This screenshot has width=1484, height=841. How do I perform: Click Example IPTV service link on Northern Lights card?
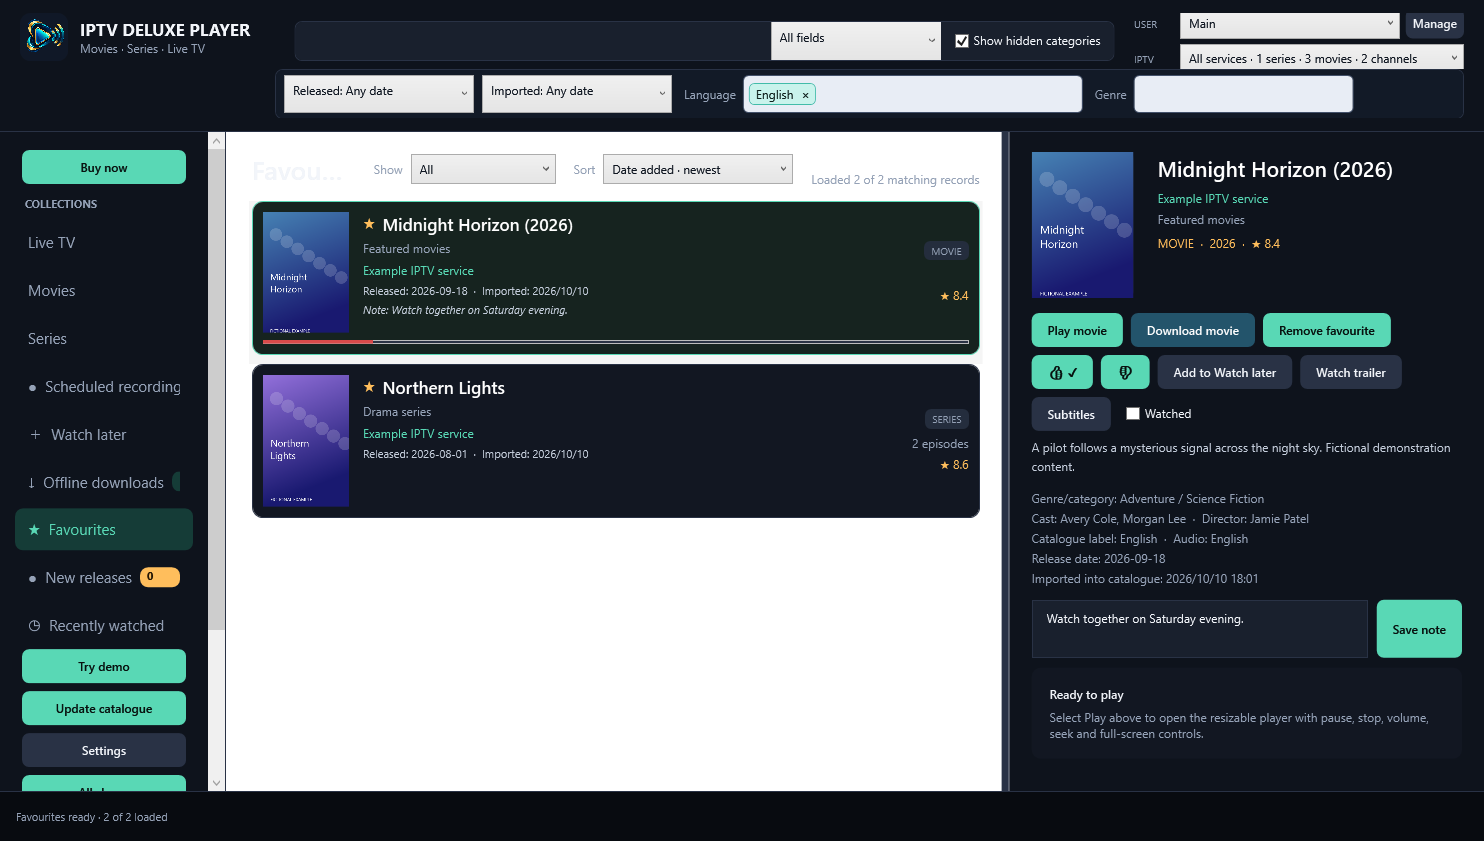pyautogui.click(x=418, y=434)
